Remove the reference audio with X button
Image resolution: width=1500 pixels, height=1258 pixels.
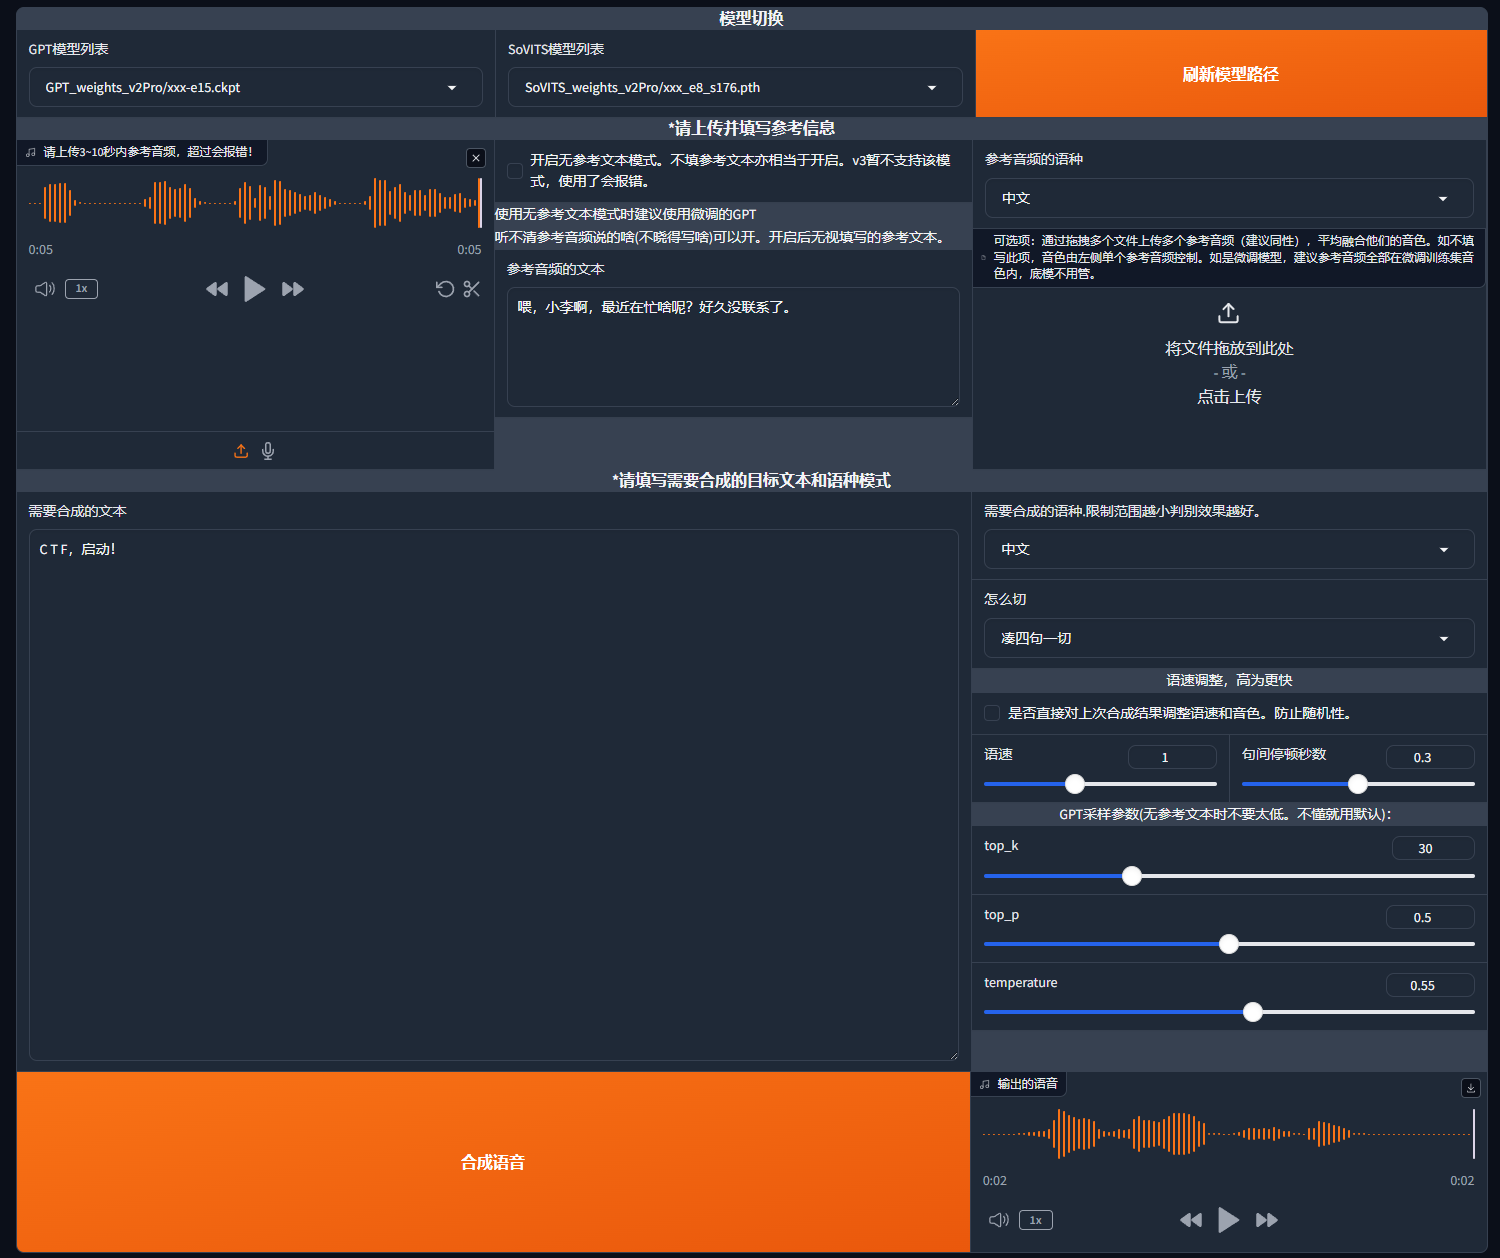pos(476,158)
